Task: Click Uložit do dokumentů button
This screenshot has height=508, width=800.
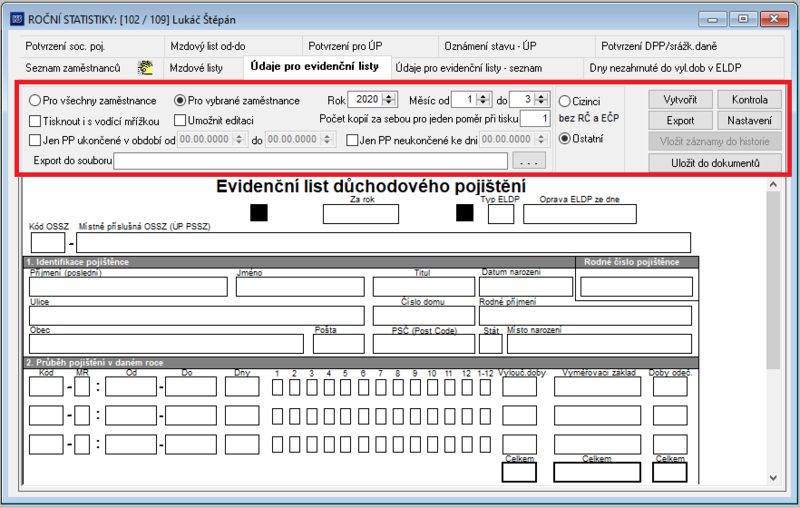Action: (x=715, y=163)
